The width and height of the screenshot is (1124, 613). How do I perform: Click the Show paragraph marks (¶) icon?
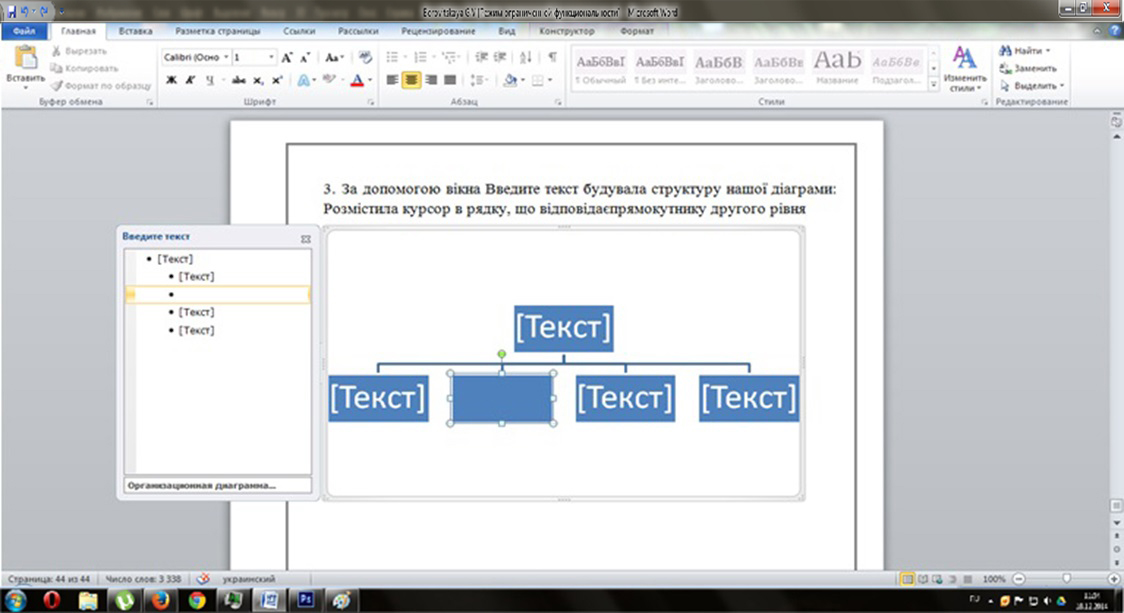click(x=551, y=58)
